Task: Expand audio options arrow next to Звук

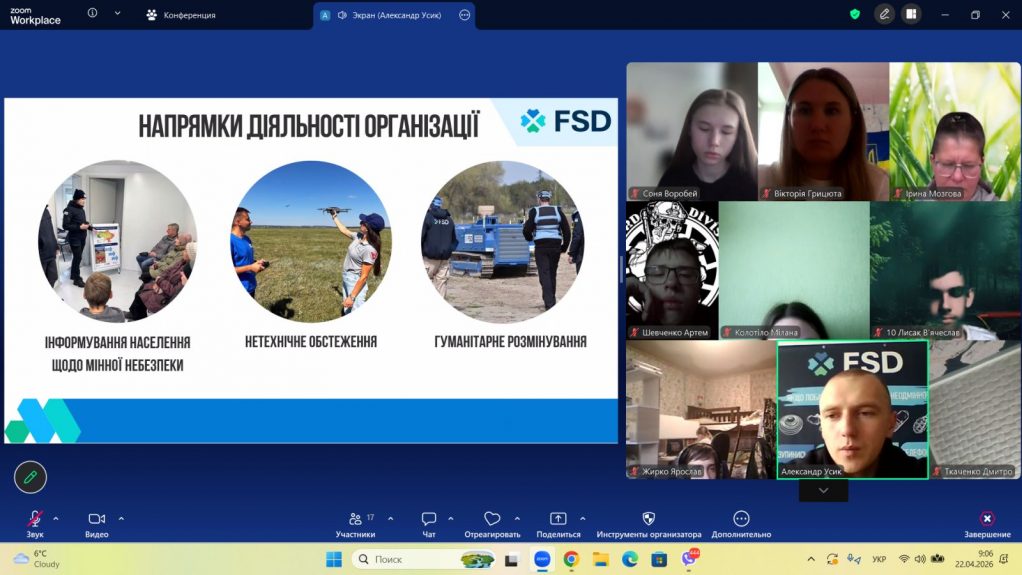Action: 55,519
